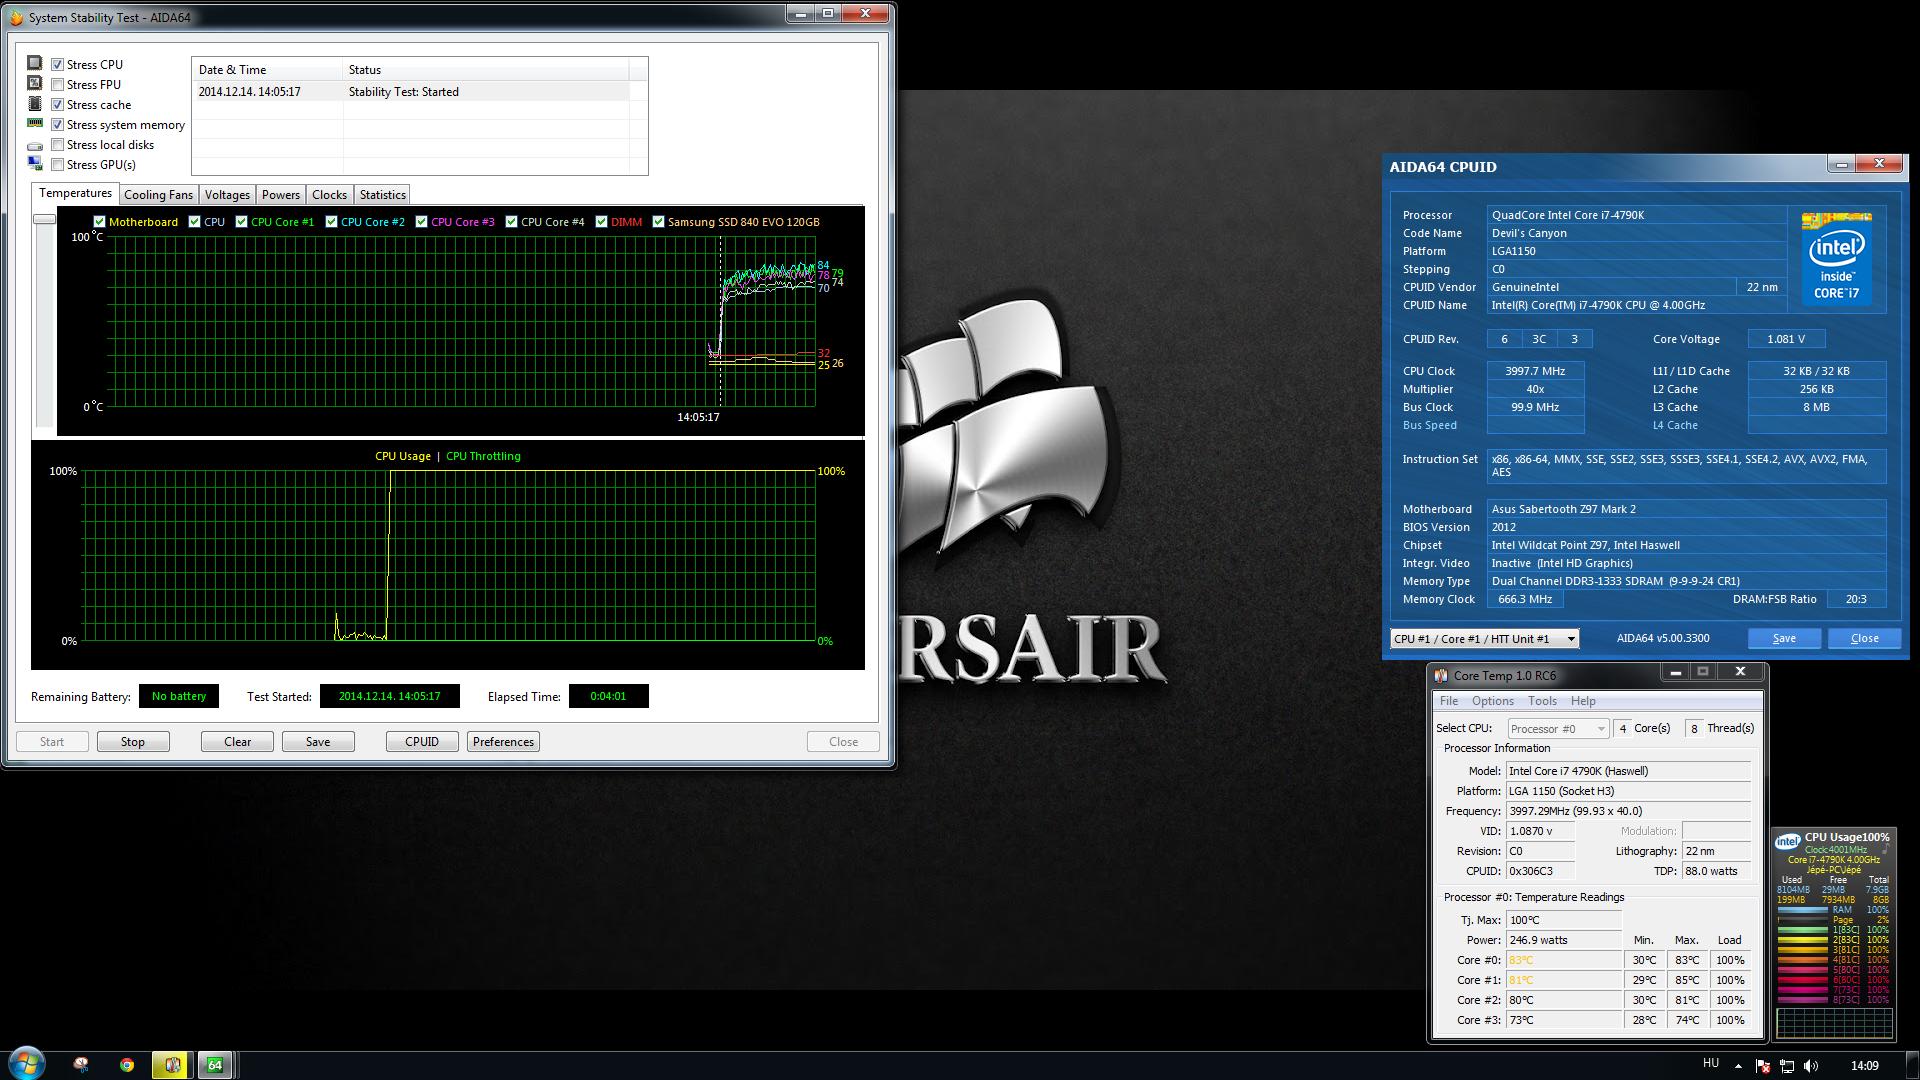Click the Stress CPU chip icon
1920x1080 pixels.
coord(35,63)
